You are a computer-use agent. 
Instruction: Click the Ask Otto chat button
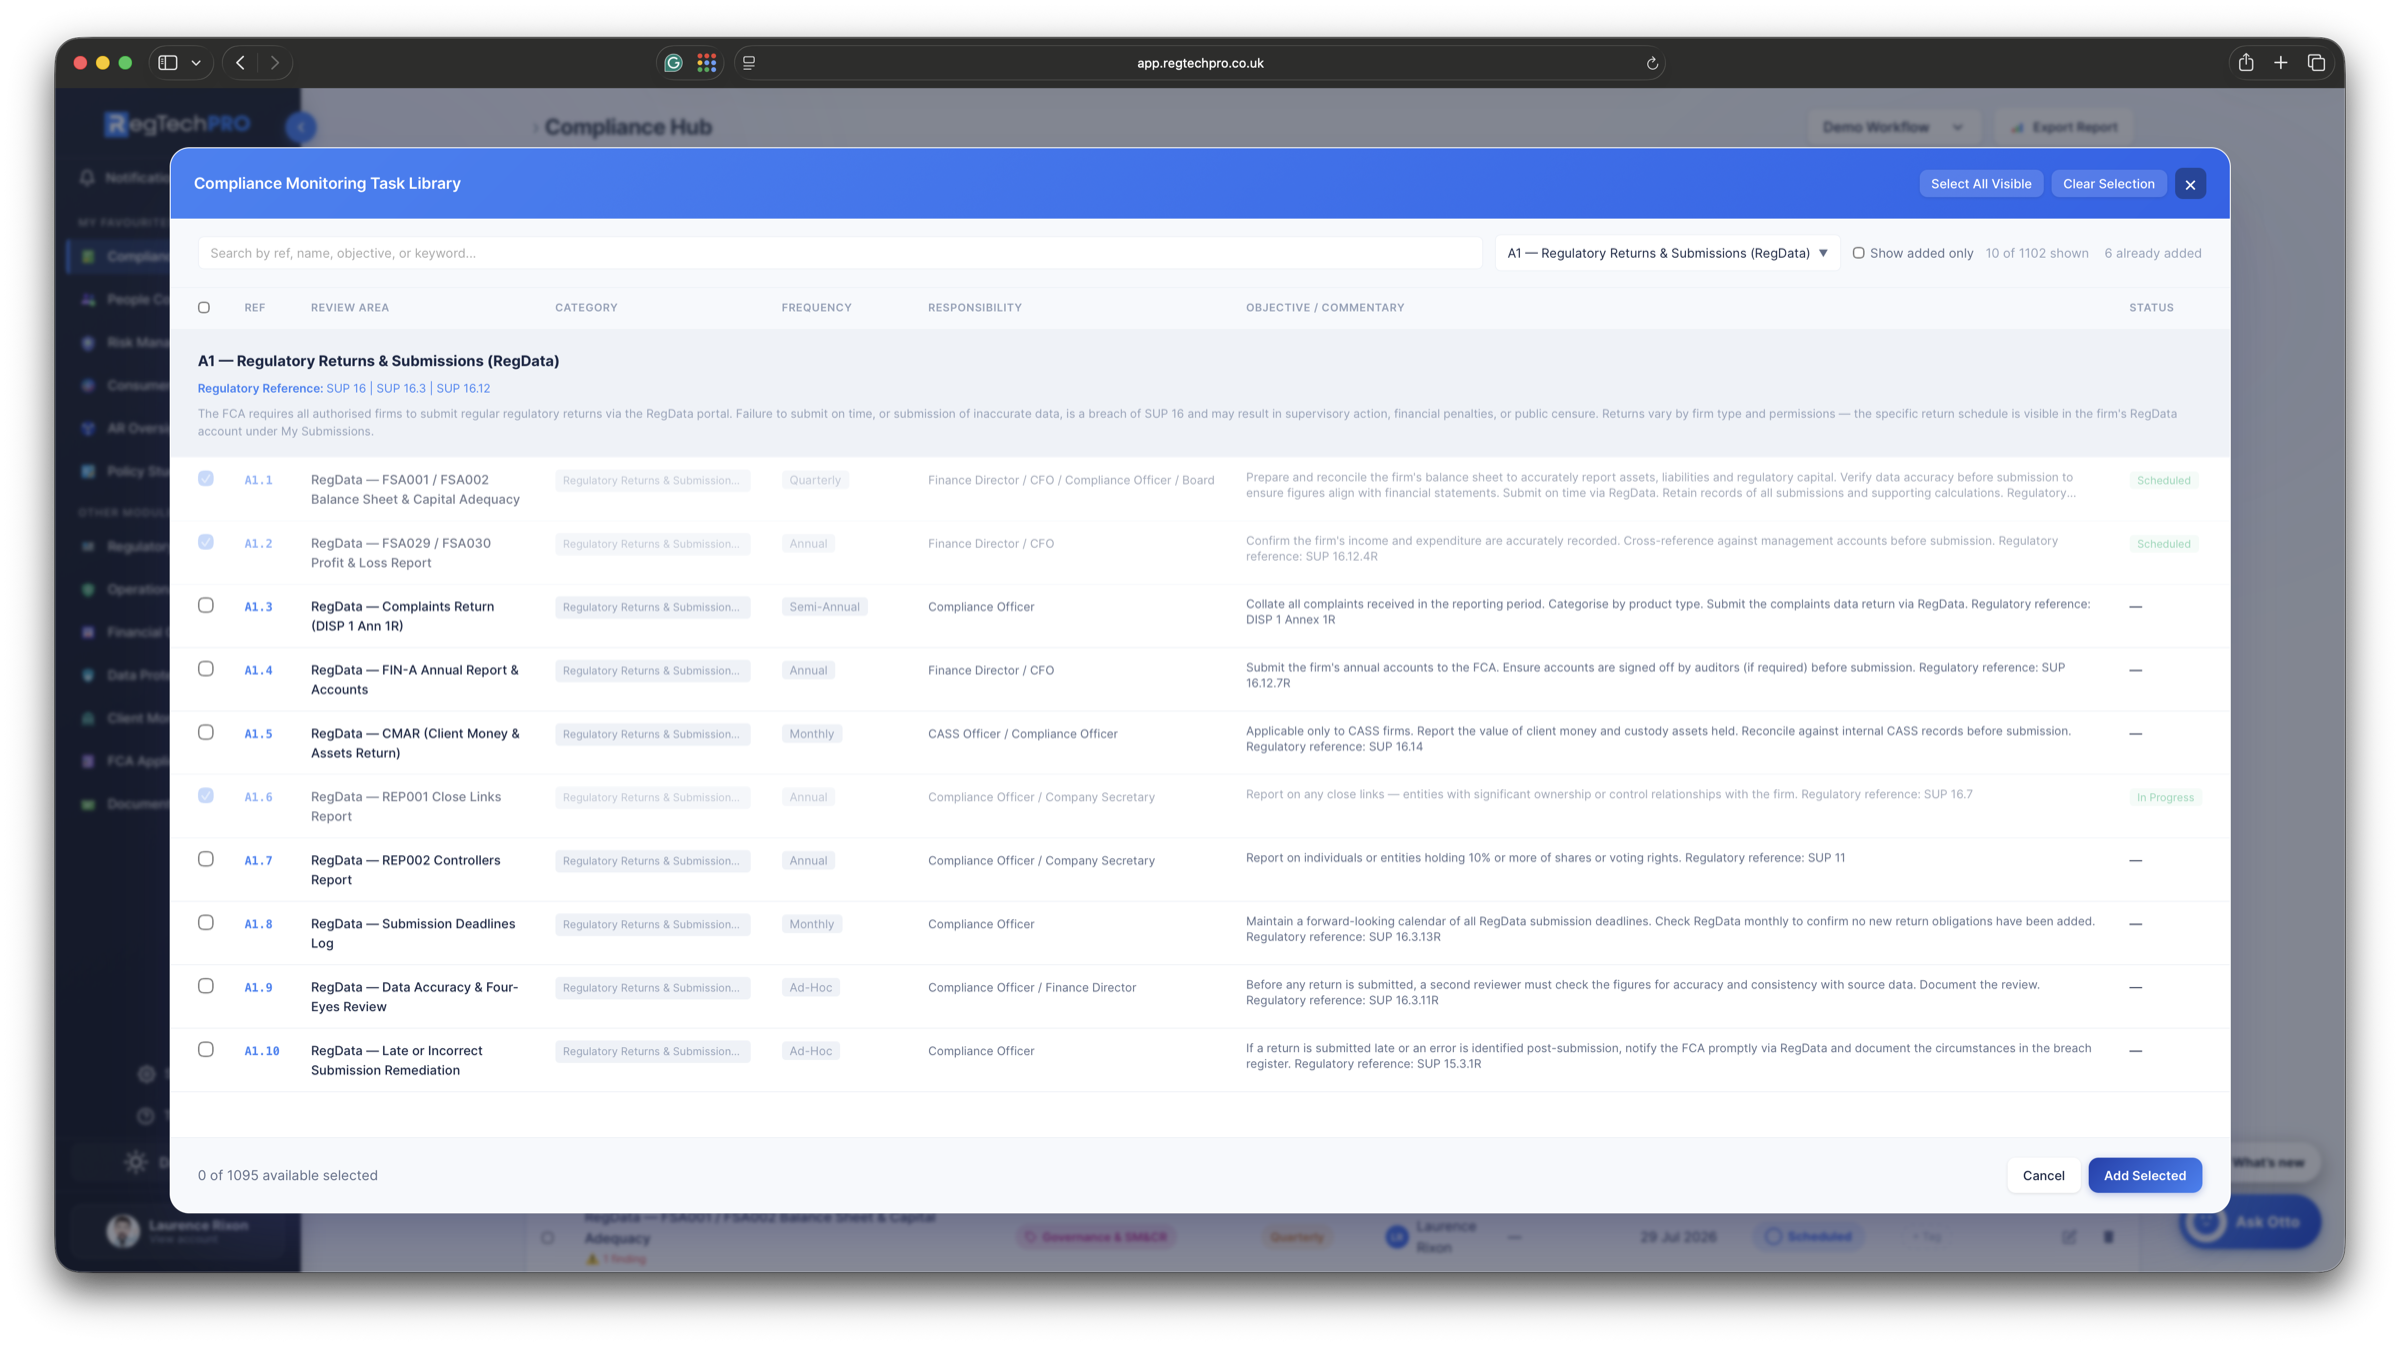(x=2249, y=1221)
